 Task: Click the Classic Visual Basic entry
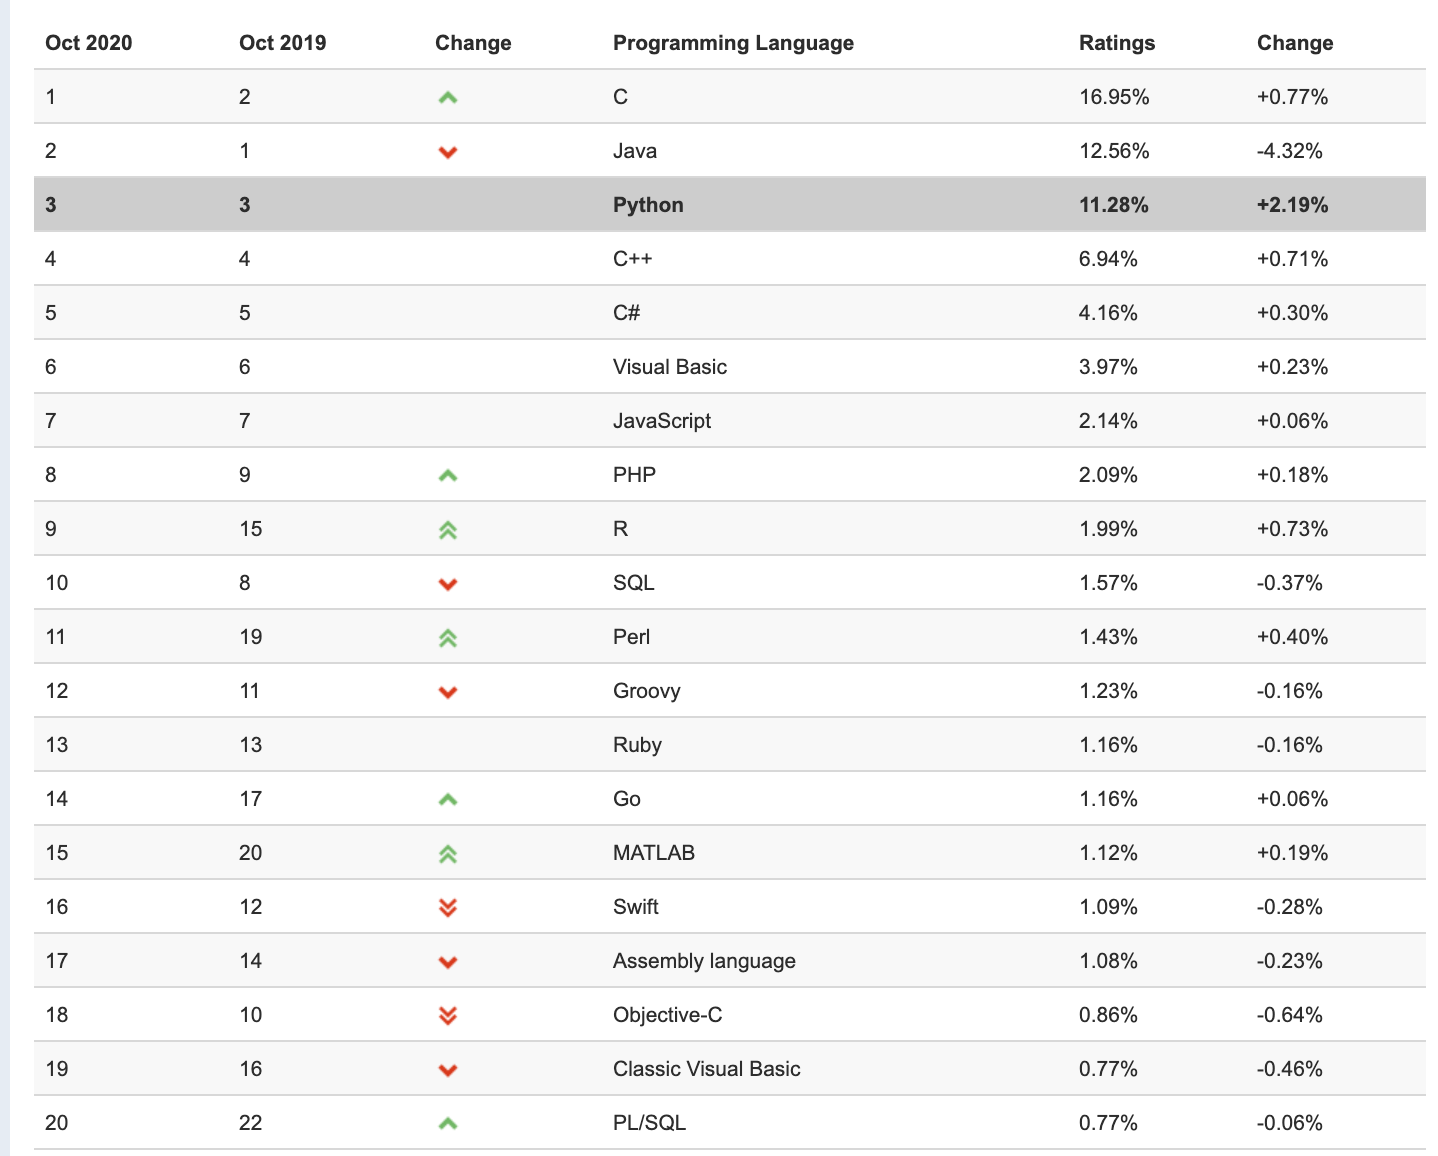point(706,1069)
